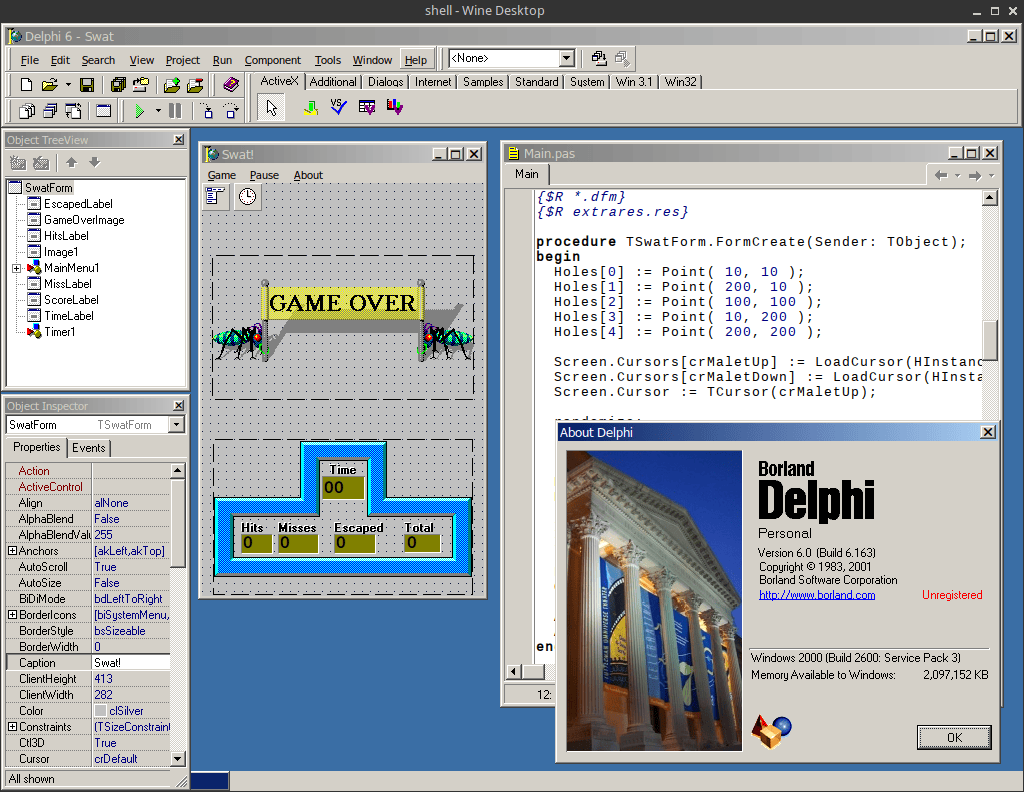Screen dimensions: 1024x792
Task: Click the Help book toolbar icon
Action: tap(231, 85)
